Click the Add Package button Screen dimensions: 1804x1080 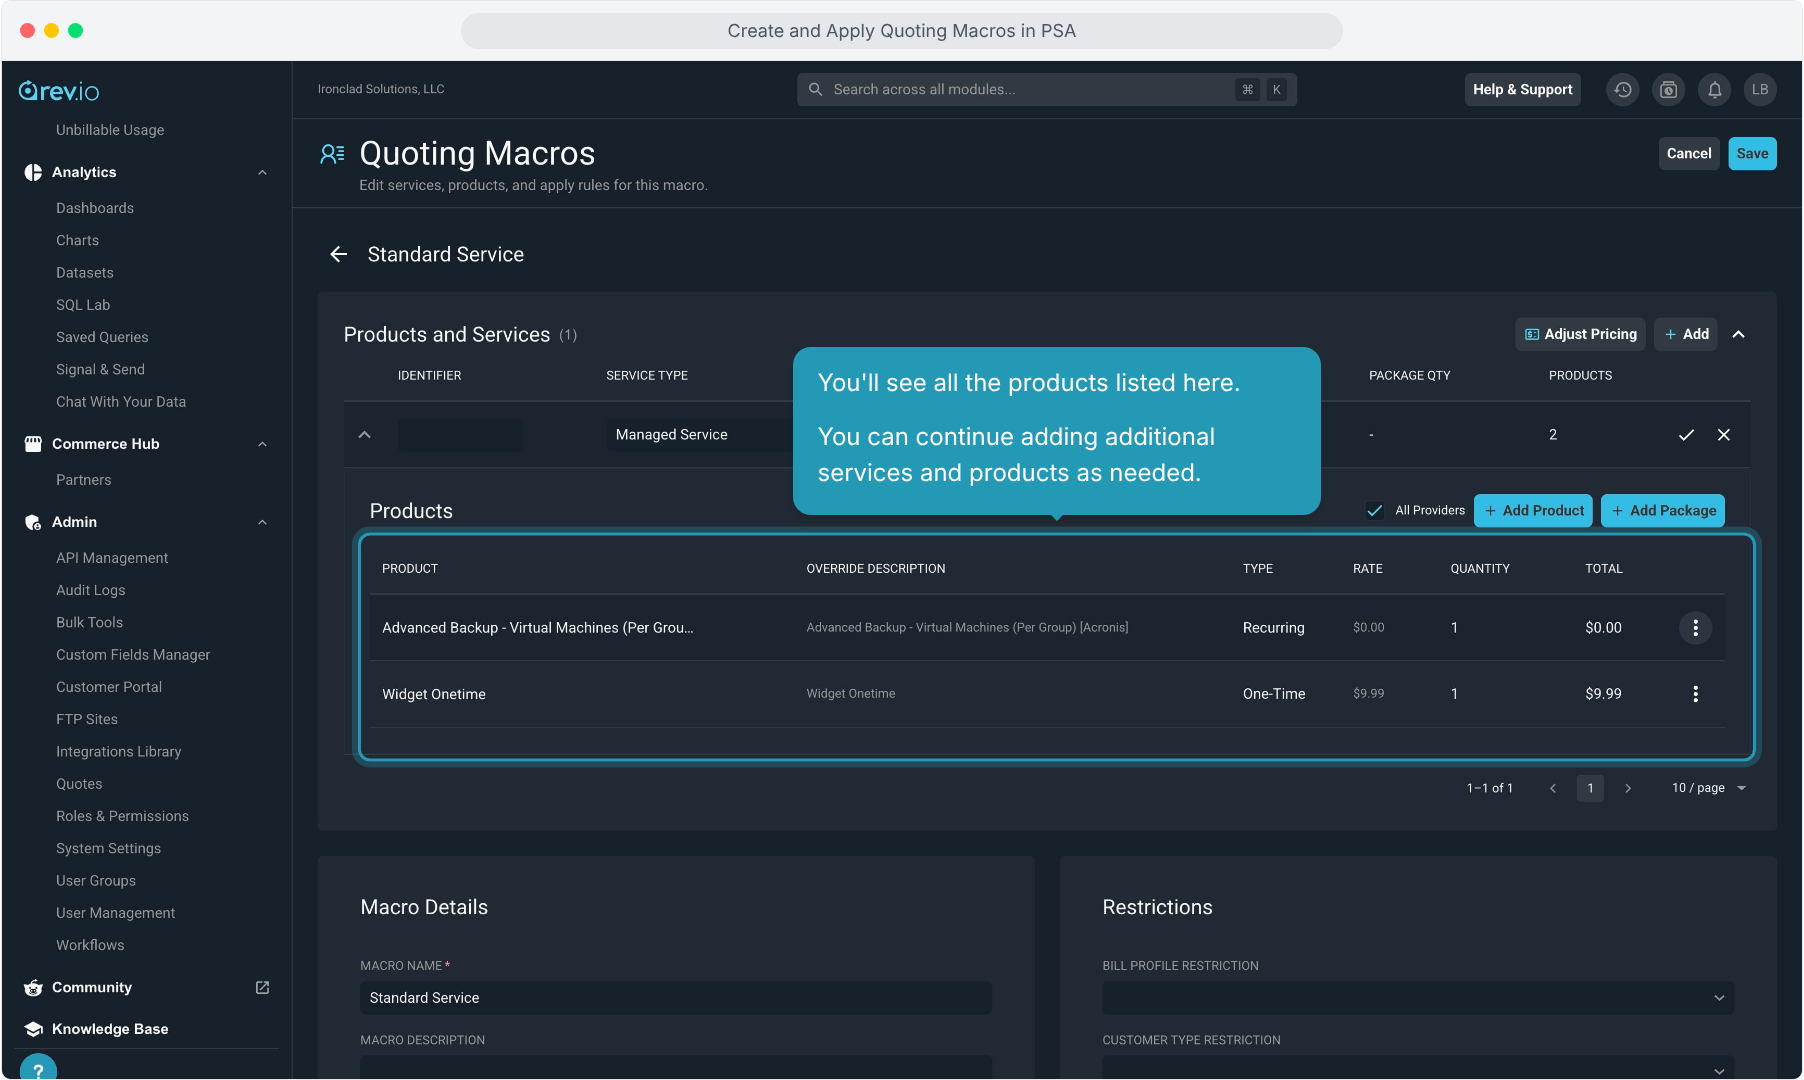pos(1663,510)
